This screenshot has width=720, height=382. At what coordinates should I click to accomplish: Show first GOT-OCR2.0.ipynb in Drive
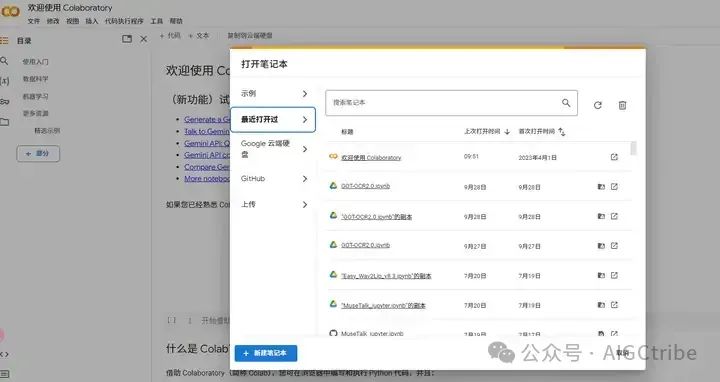[x=601, y=186]
